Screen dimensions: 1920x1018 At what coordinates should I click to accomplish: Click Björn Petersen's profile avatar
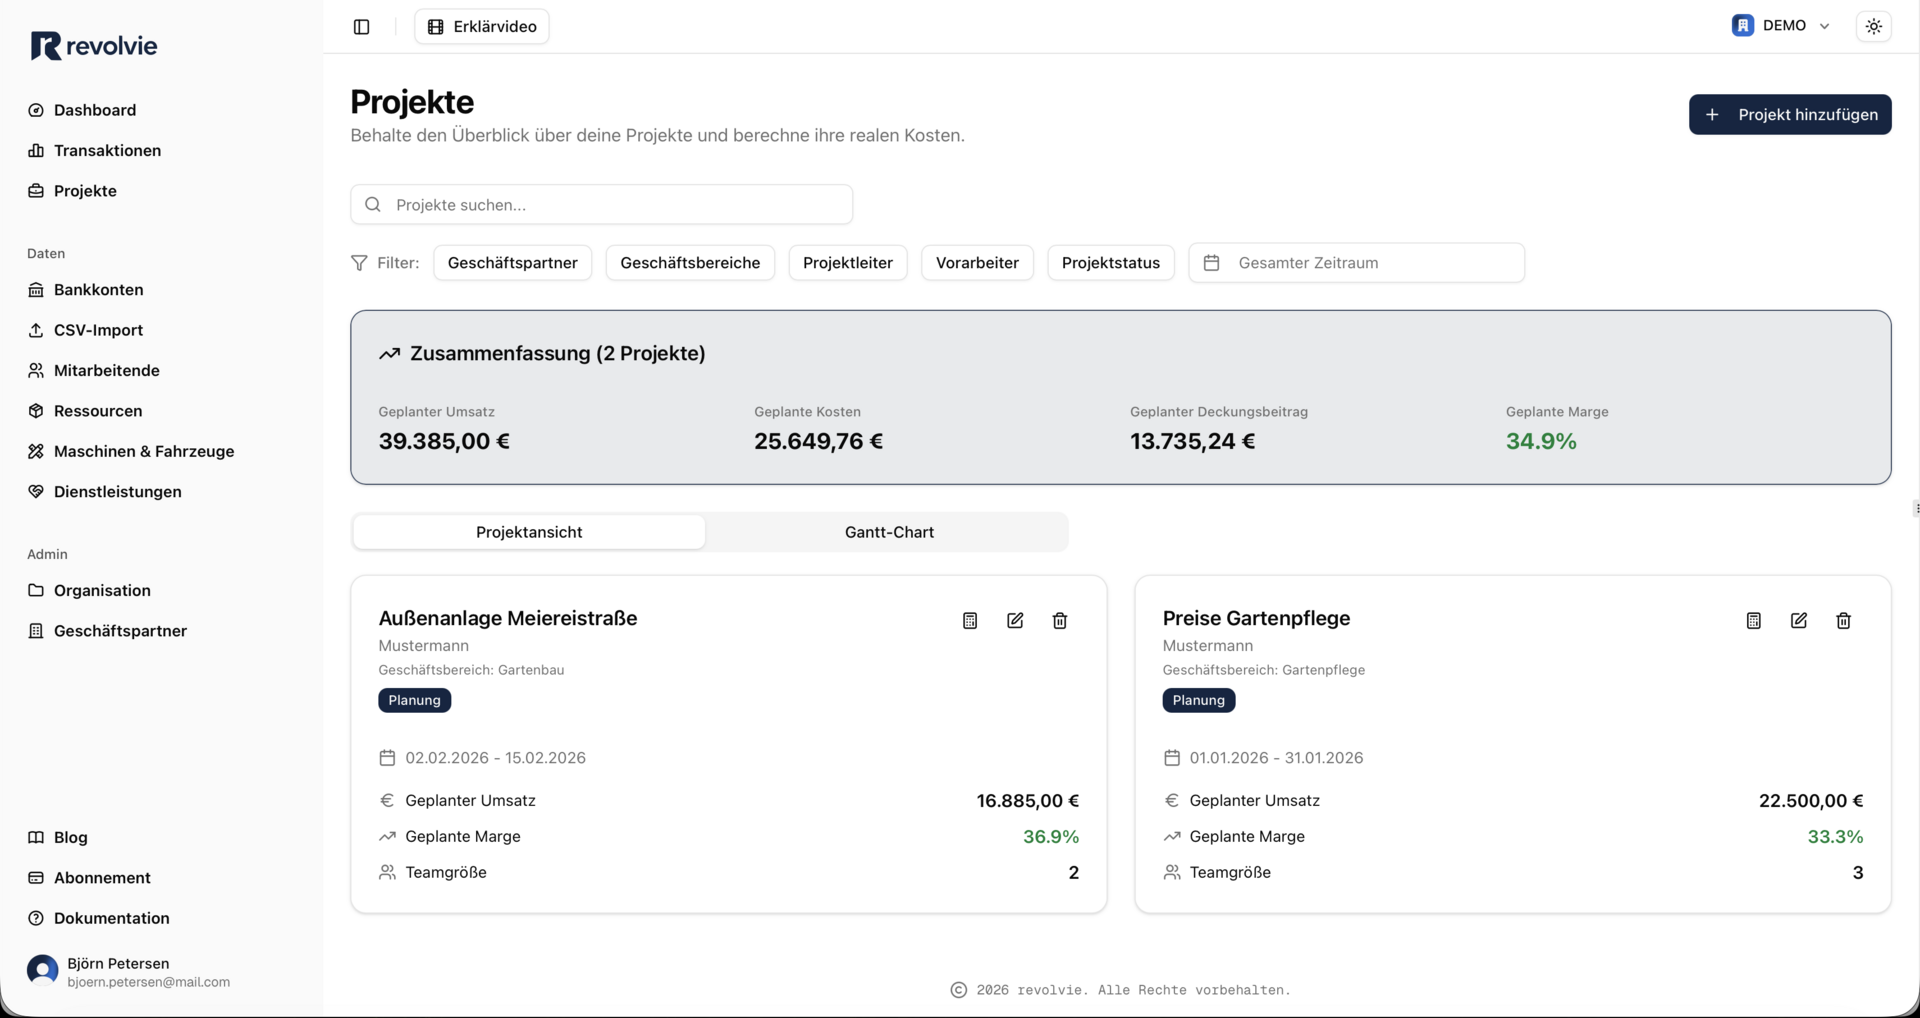(42, 971)
